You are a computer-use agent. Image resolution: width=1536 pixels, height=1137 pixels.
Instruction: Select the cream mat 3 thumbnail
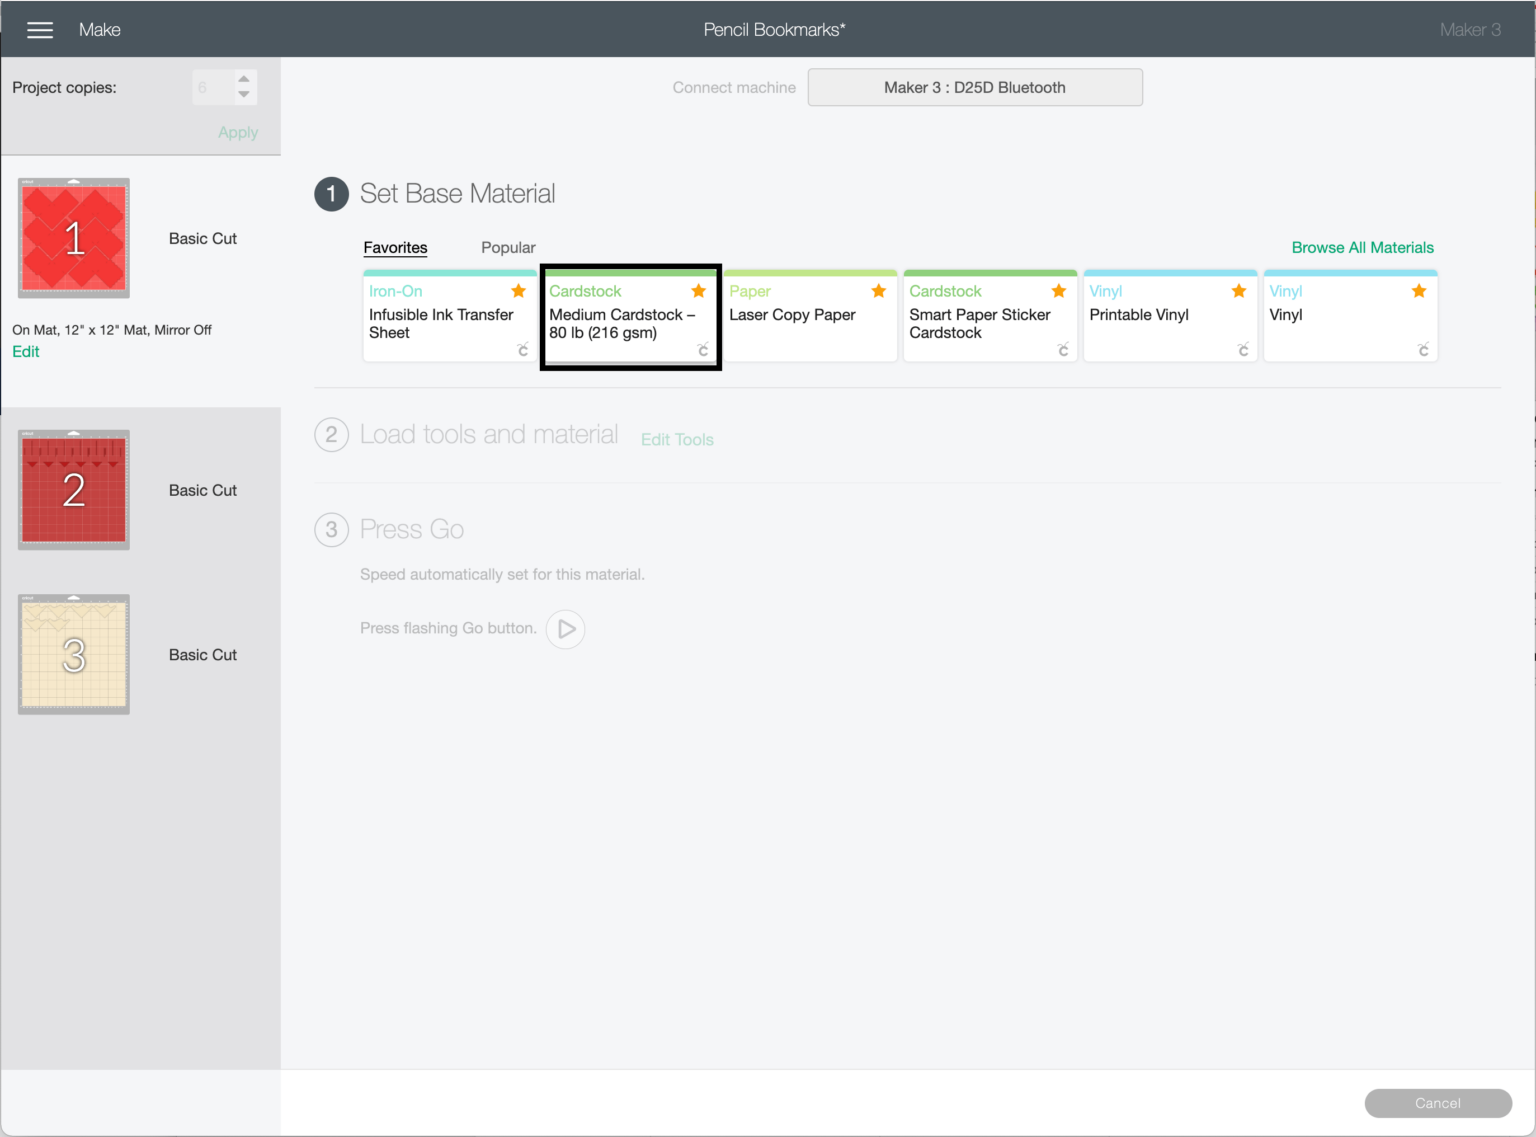74,655
